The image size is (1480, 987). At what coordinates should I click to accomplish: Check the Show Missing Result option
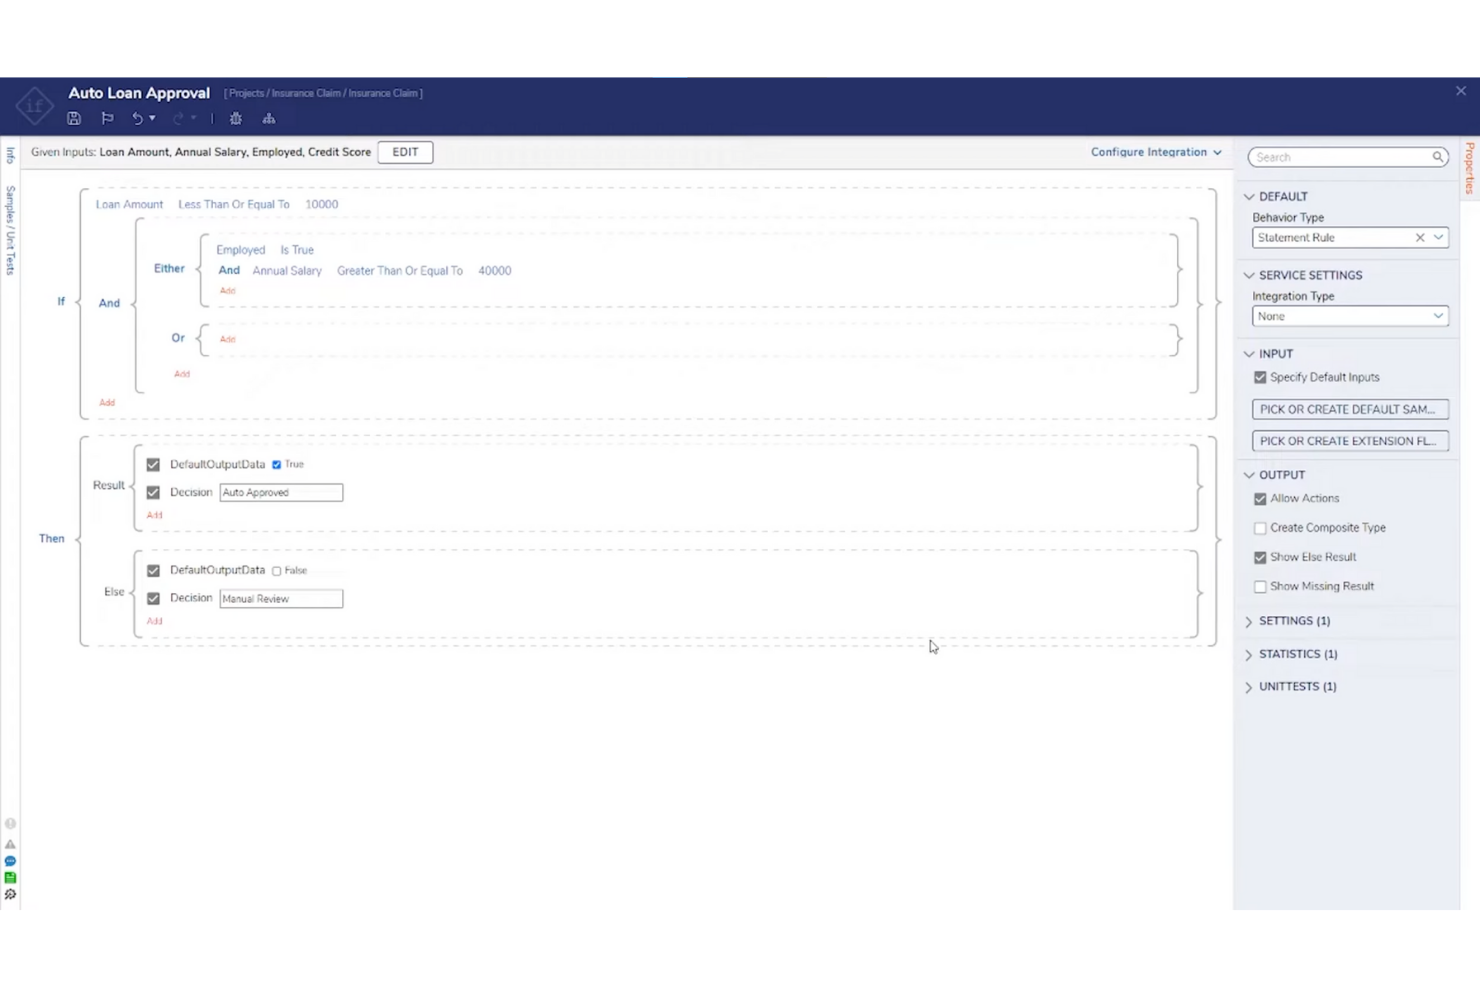tap(1260, 587)
